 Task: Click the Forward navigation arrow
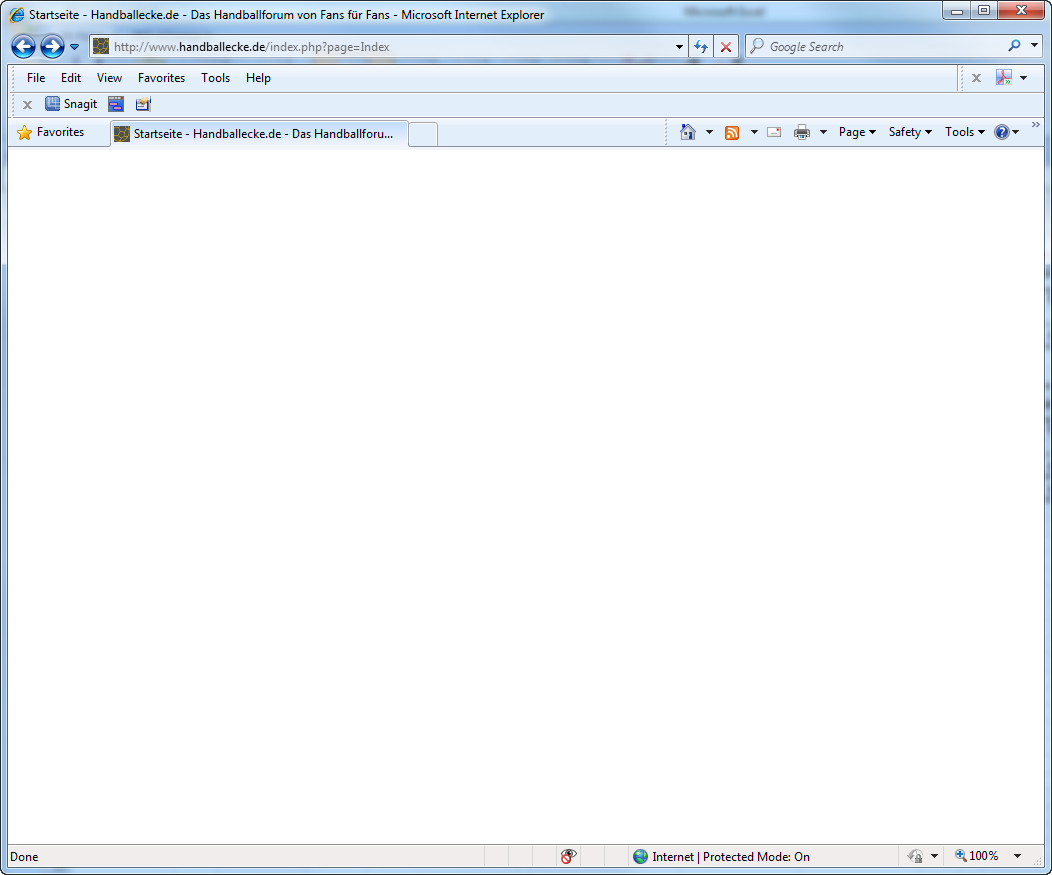click(x=52, y=47)
